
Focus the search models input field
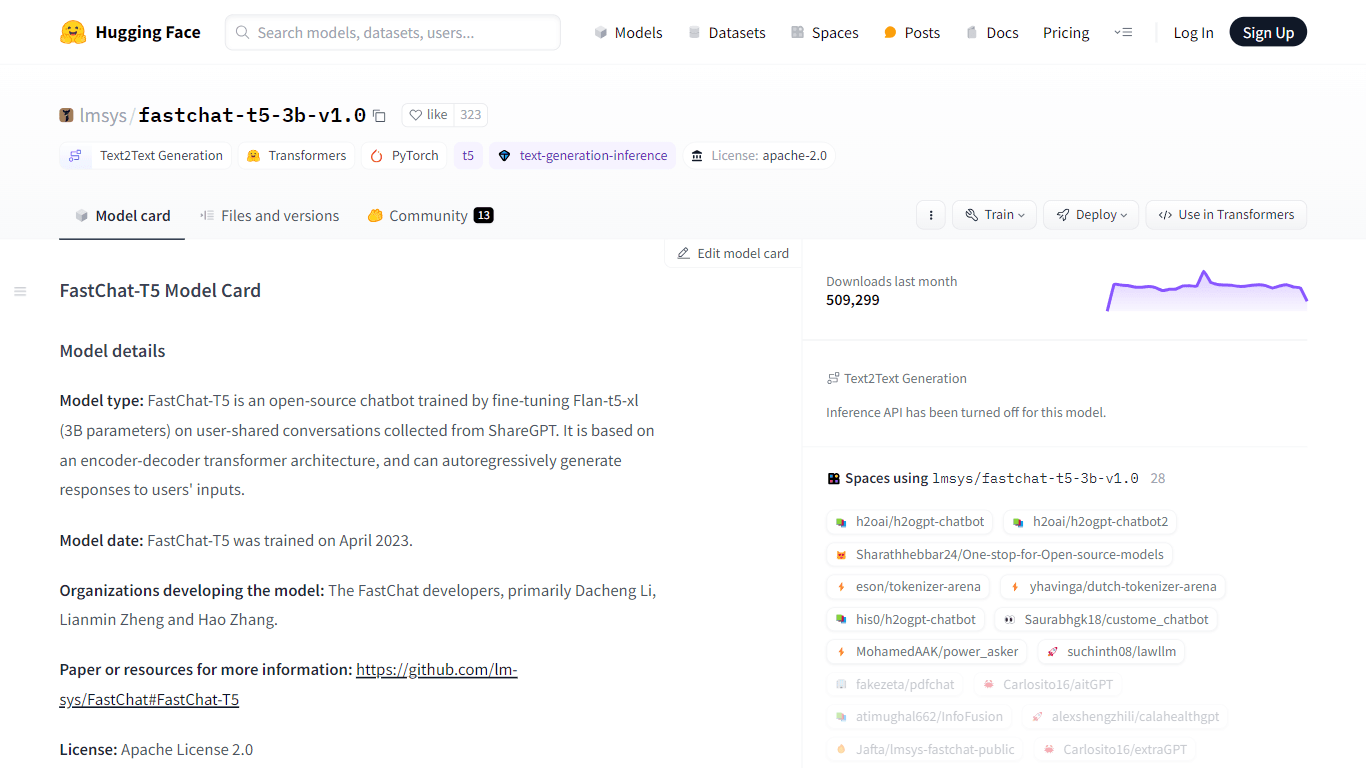(393, 33)
